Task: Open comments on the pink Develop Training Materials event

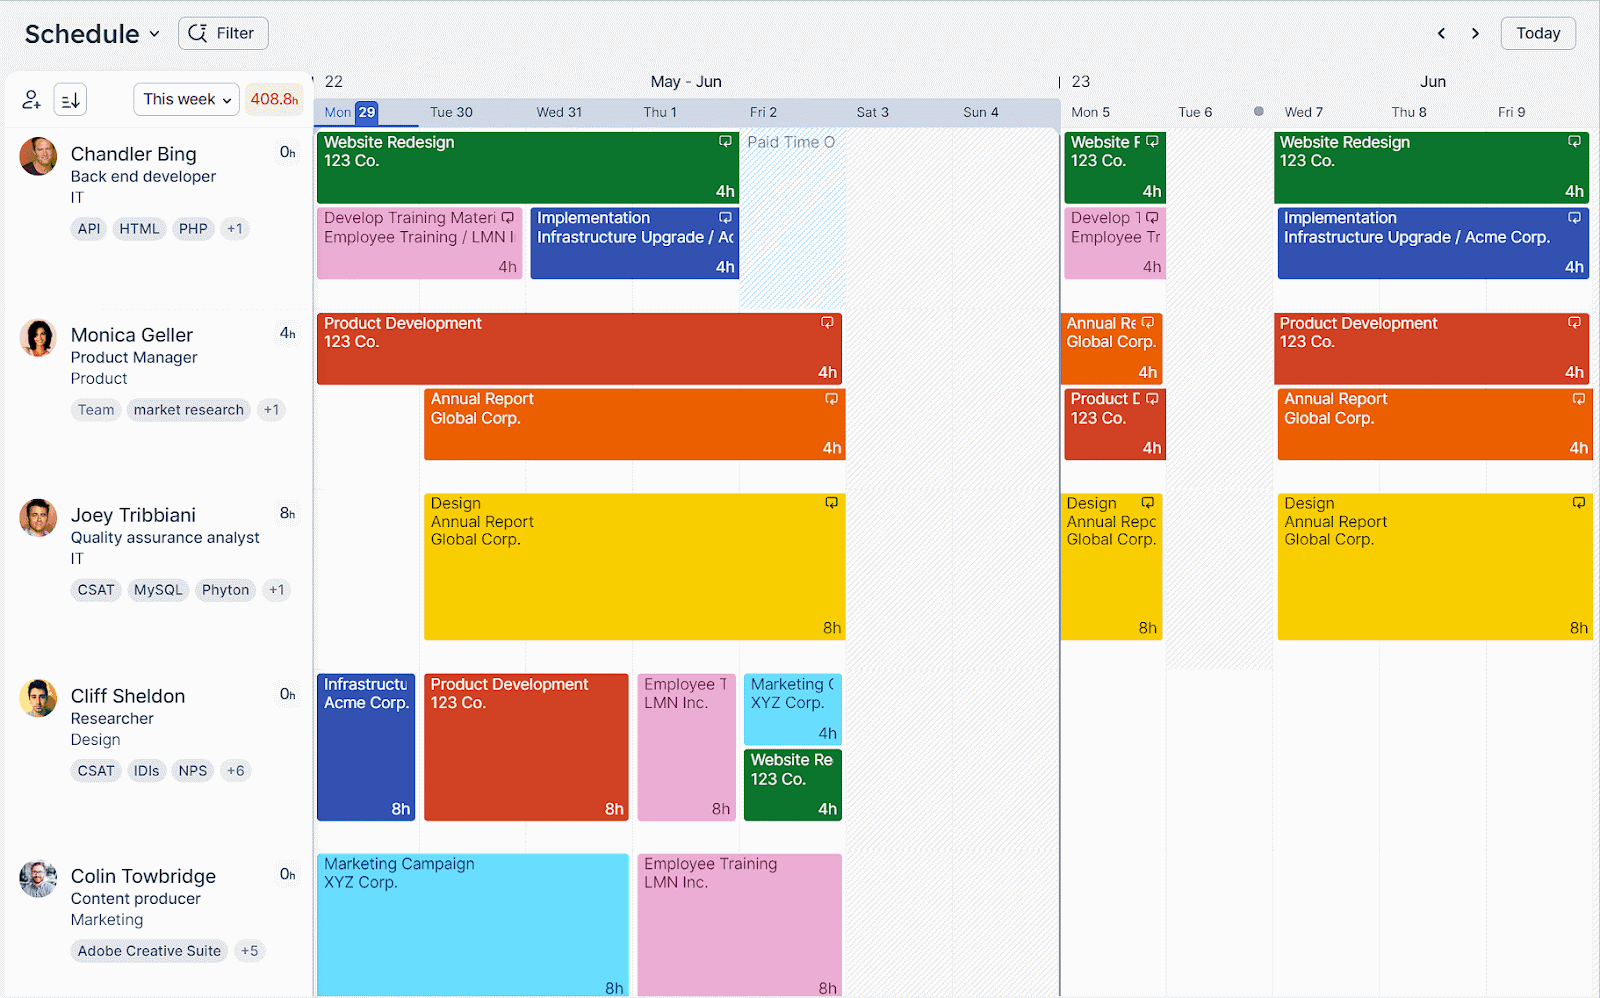Action: [507, 216]
